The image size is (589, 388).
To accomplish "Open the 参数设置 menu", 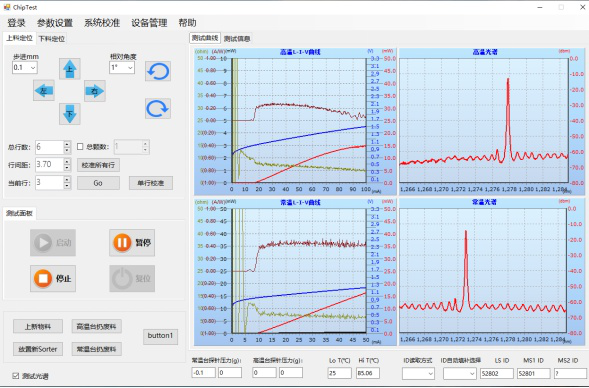I will (55, 23).
